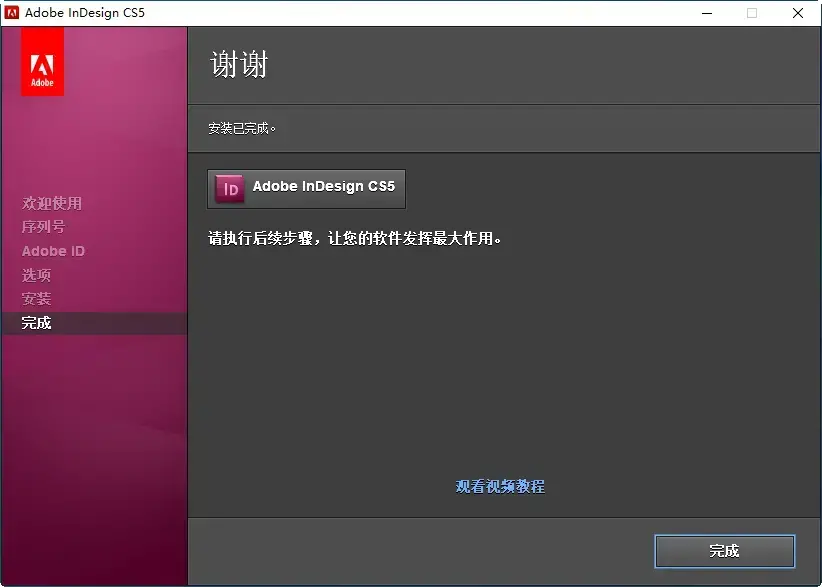The width and height of the screenshot is (822, 587).
Task: Click the Adobe InDesign CS5 product button
Action: coord(306,189)
